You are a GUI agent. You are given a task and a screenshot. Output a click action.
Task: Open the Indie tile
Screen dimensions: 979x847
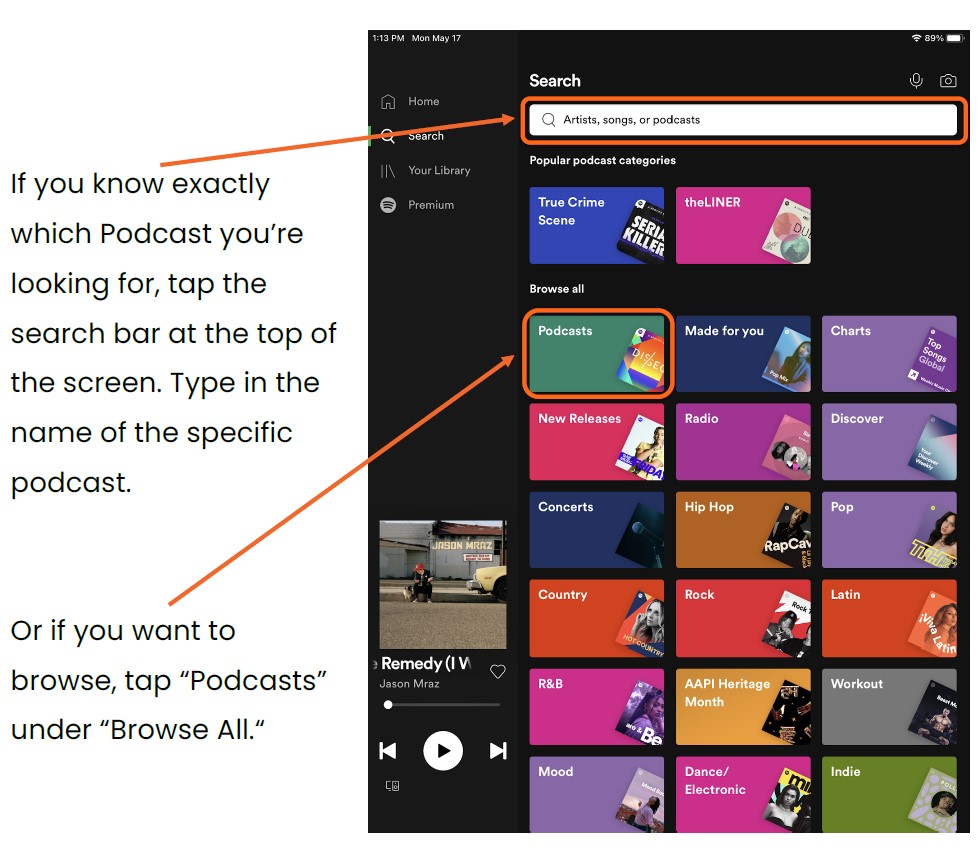[x=889, y=795]
